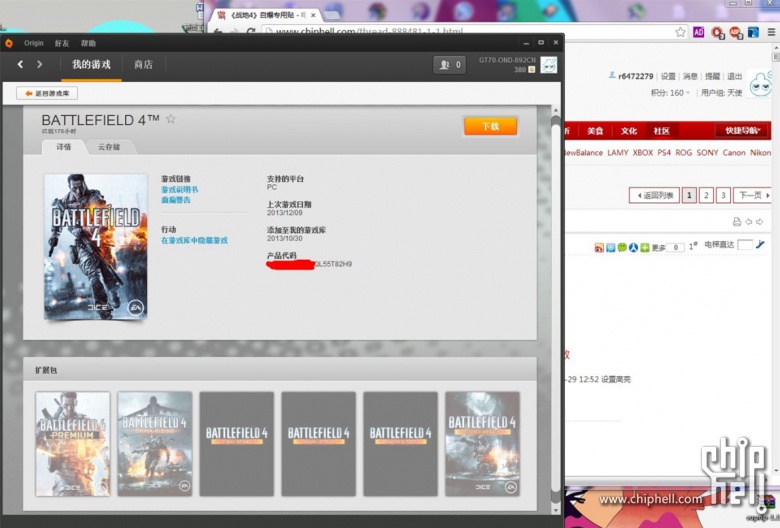This screenshot has height=528, width=780.
Task: Click the printer icon on forum page
Action: [x=737, y=222]
